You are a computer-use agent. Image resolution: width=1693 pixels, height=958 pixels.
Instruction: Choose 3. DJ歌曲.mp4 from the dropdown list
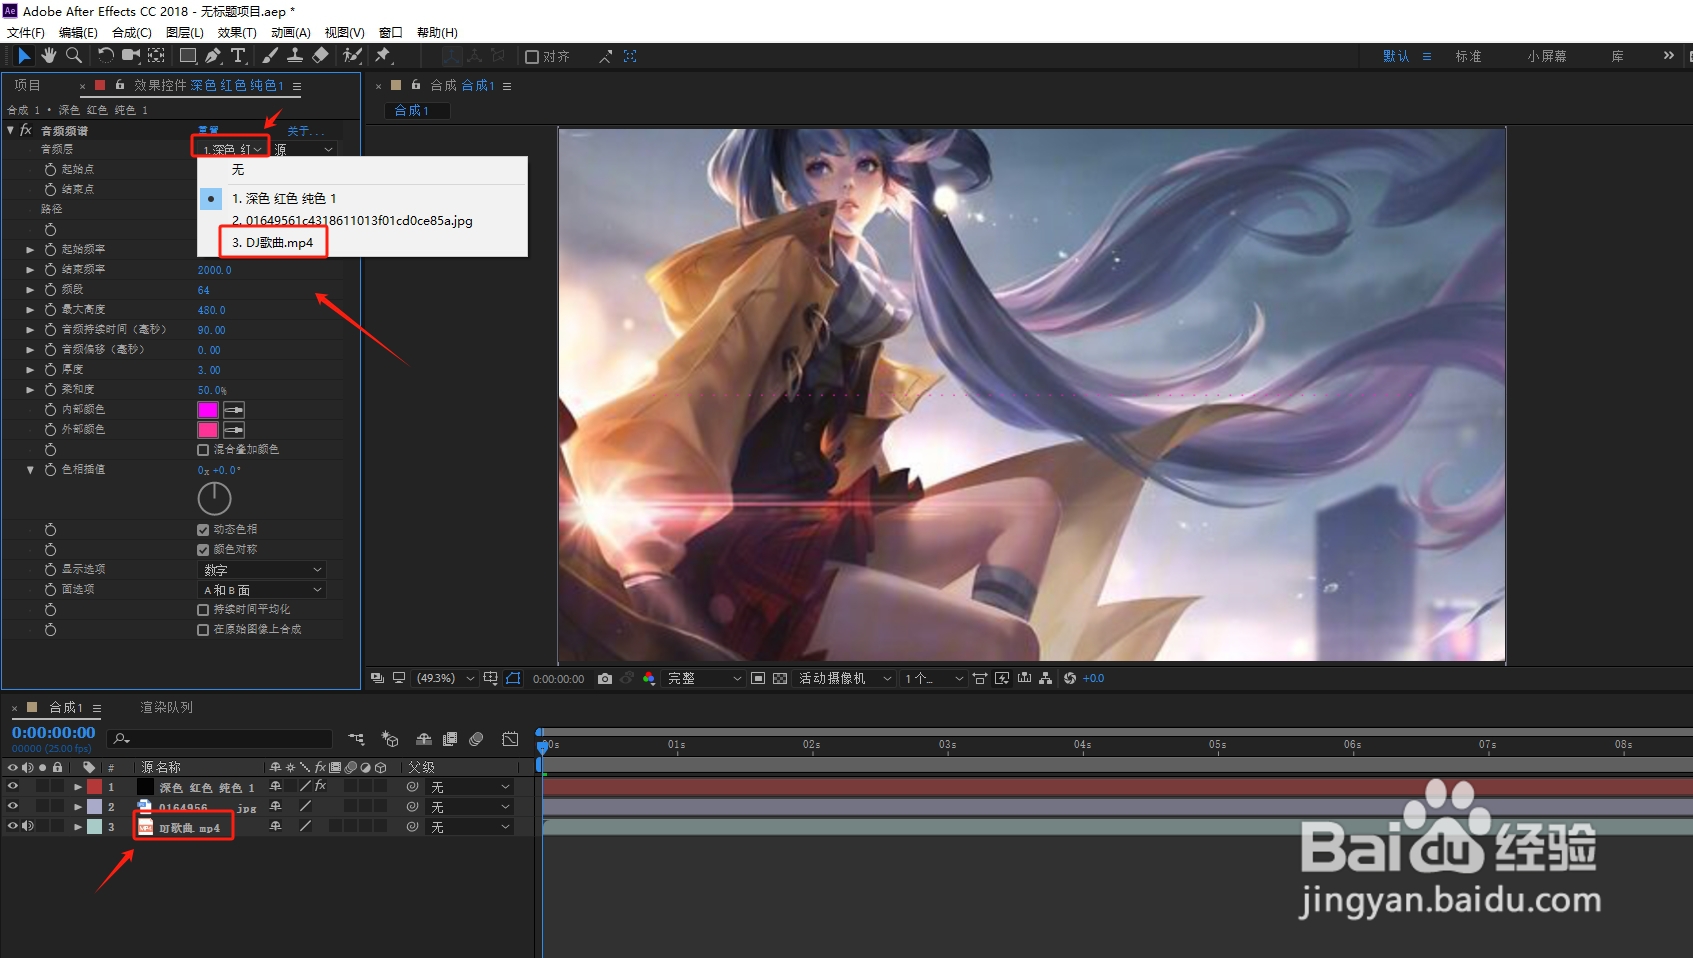[x=273, y=242]
